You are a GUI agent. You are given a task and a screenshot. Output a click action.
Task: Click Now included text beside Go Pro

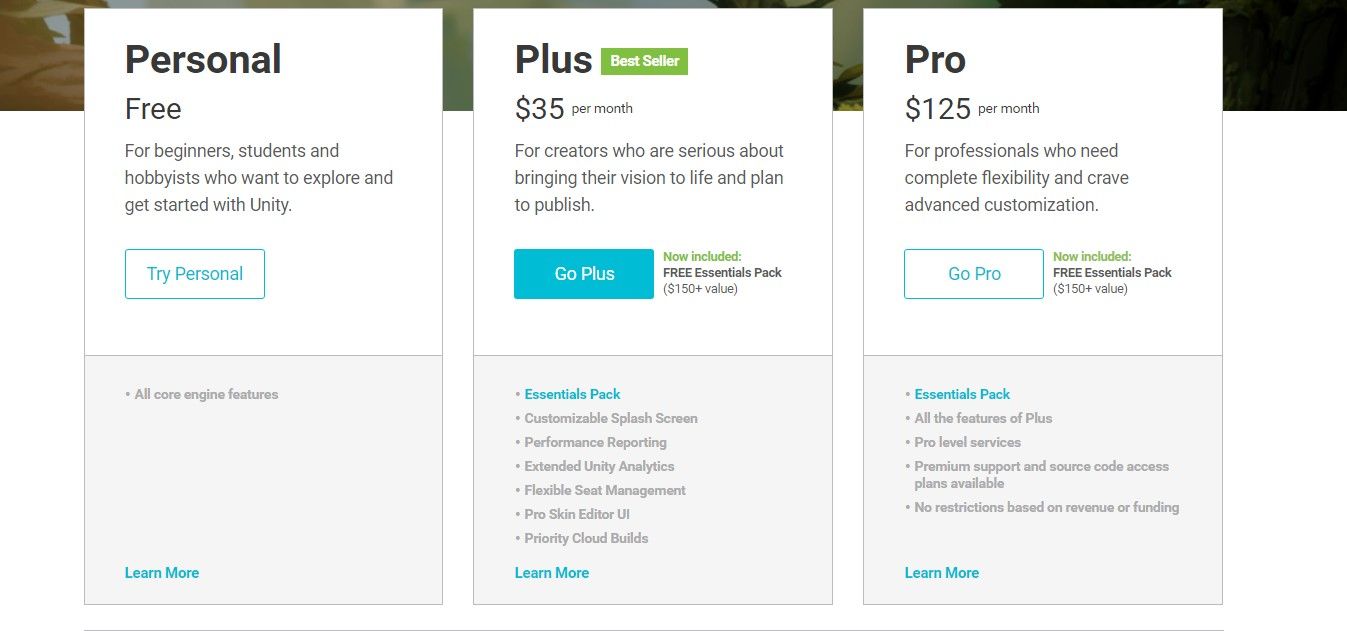(1092, 257)
